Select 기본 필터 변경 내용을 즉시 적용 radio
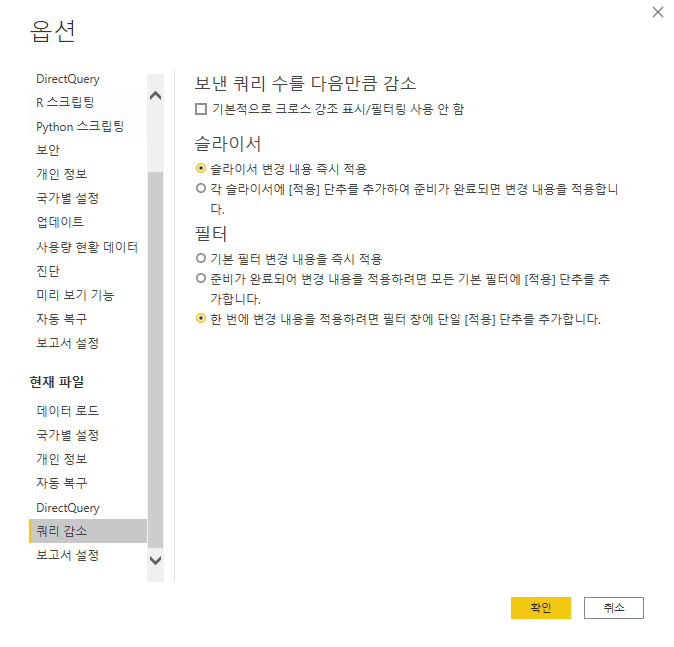This screenshot has width=674, height=647. (x=201, y=258)
